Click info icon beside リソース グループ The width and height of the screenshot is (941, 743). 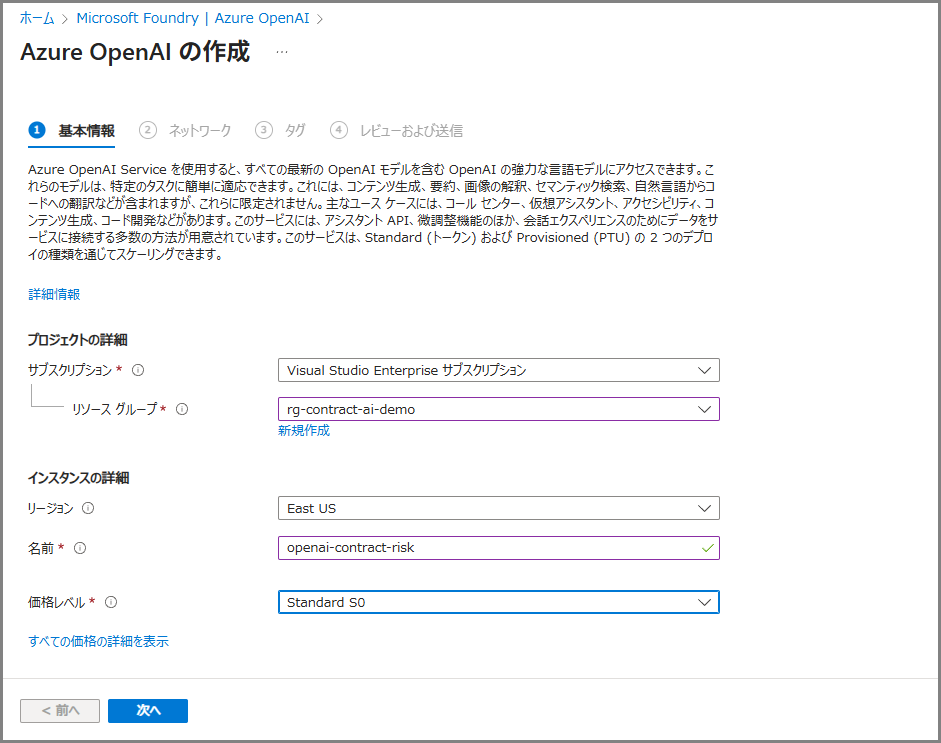click(182, 409)
